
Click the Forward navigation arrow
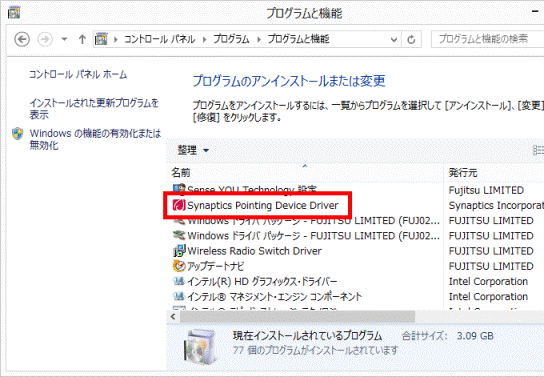coord(45,39)
